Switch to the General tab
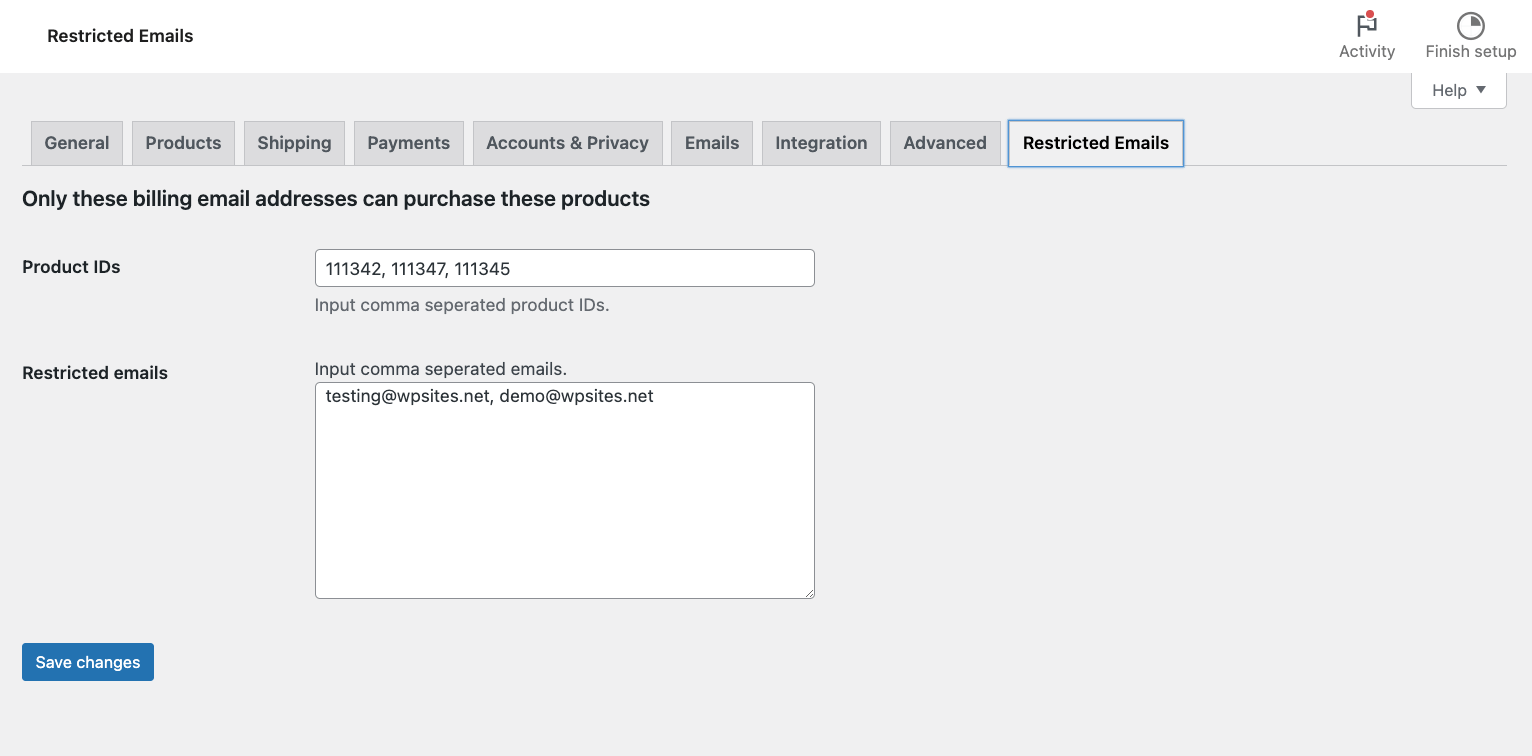1532x756 pixels. 77,143
